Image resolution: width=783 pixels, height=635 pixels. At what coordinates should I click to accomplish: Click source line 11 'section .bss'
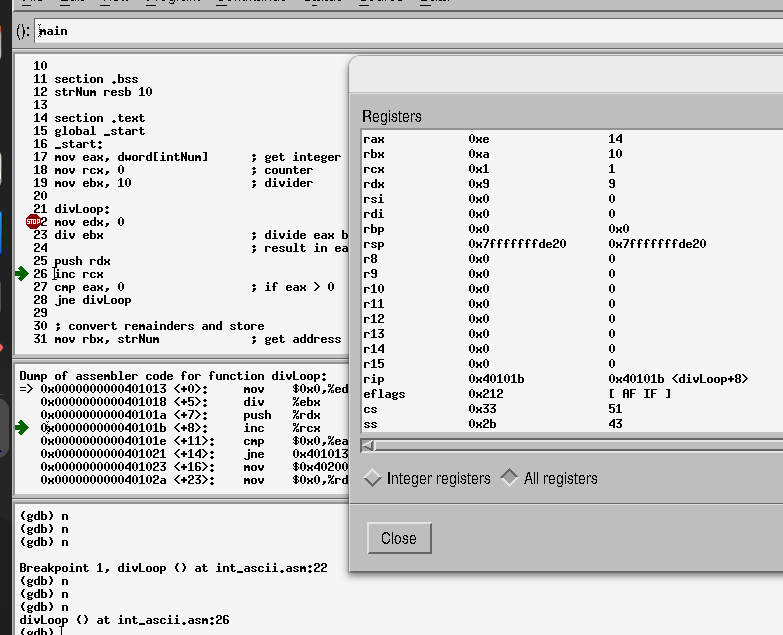pos(96,79)
